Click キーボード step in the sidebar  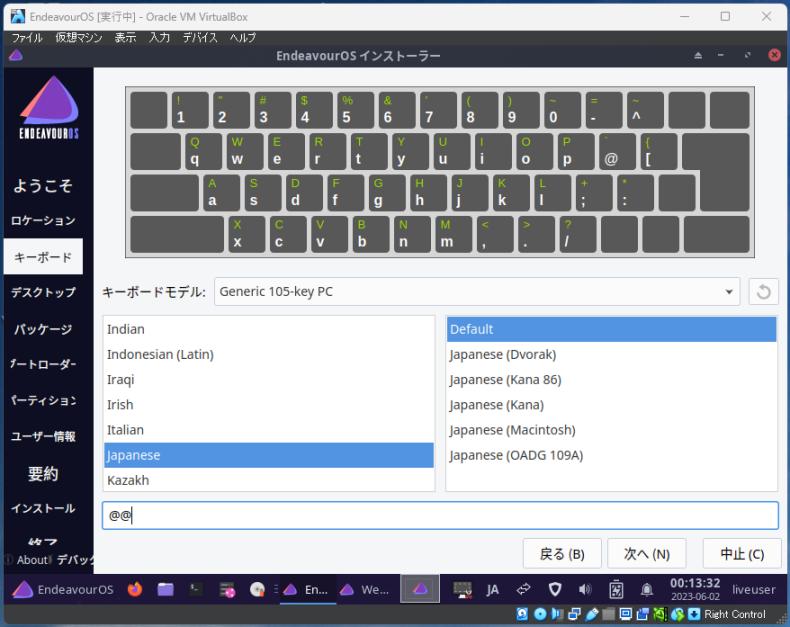(43, 257)
